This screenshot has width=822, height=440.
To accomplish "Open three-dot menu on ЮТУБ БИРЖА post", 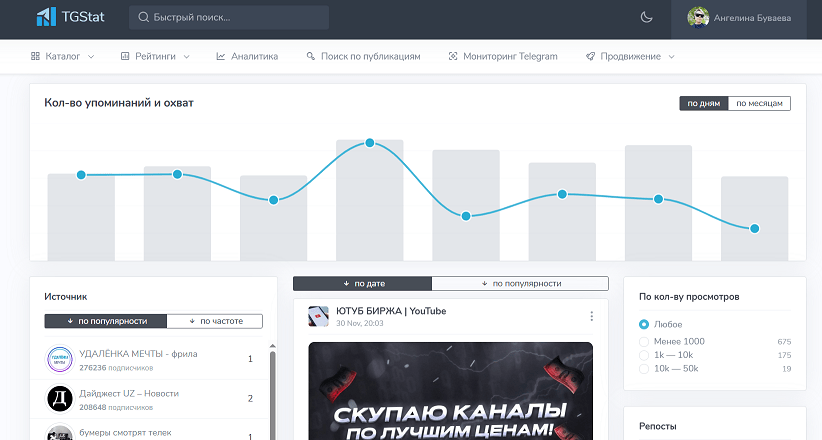I will pyautogui.click(x=591, y=316).
